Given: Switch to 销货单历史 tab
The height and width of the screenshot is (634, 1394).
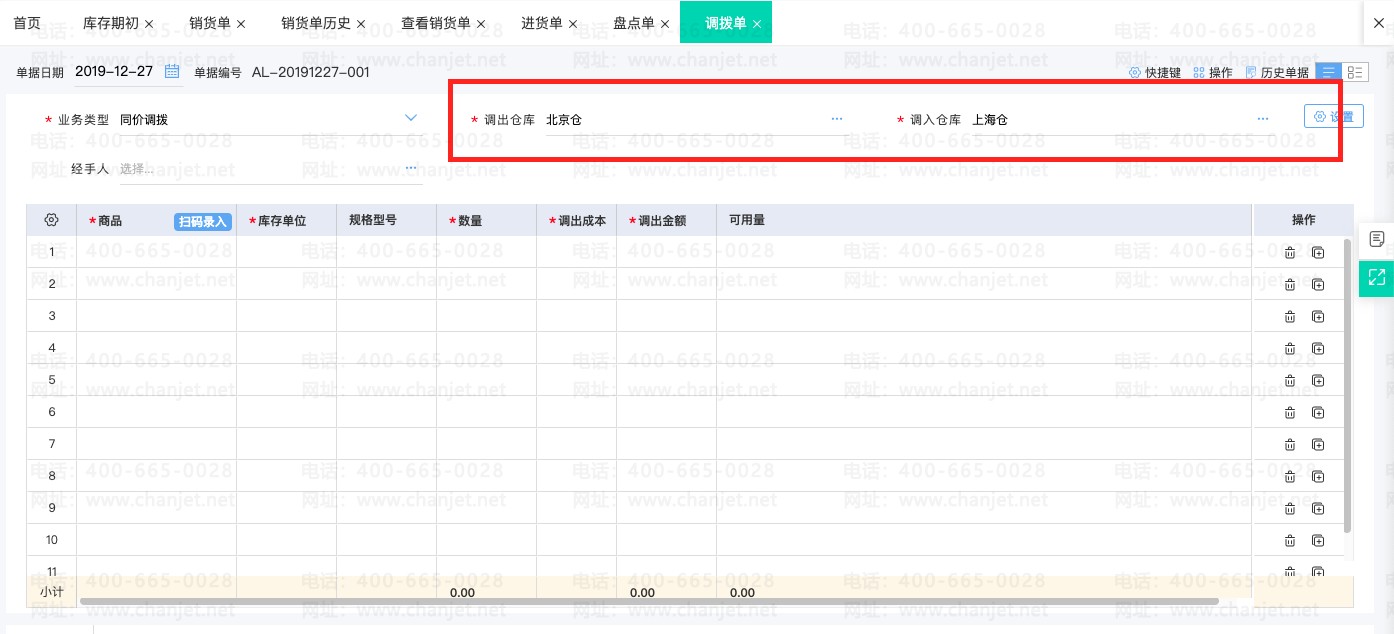Looking at the screenshot, I should pos(316,22).
